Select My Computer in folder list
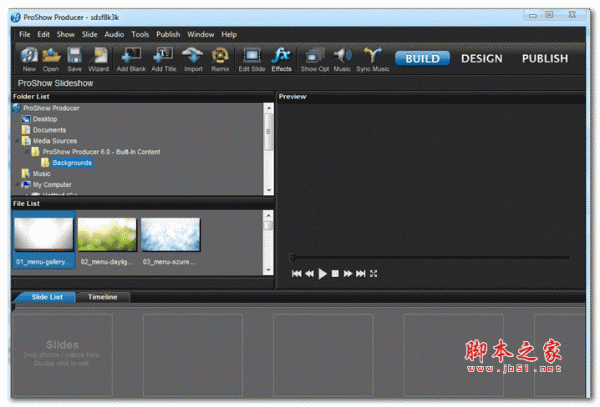Viewport: 600px width, 407px height. pyautogui.click(x=52, y=185)
